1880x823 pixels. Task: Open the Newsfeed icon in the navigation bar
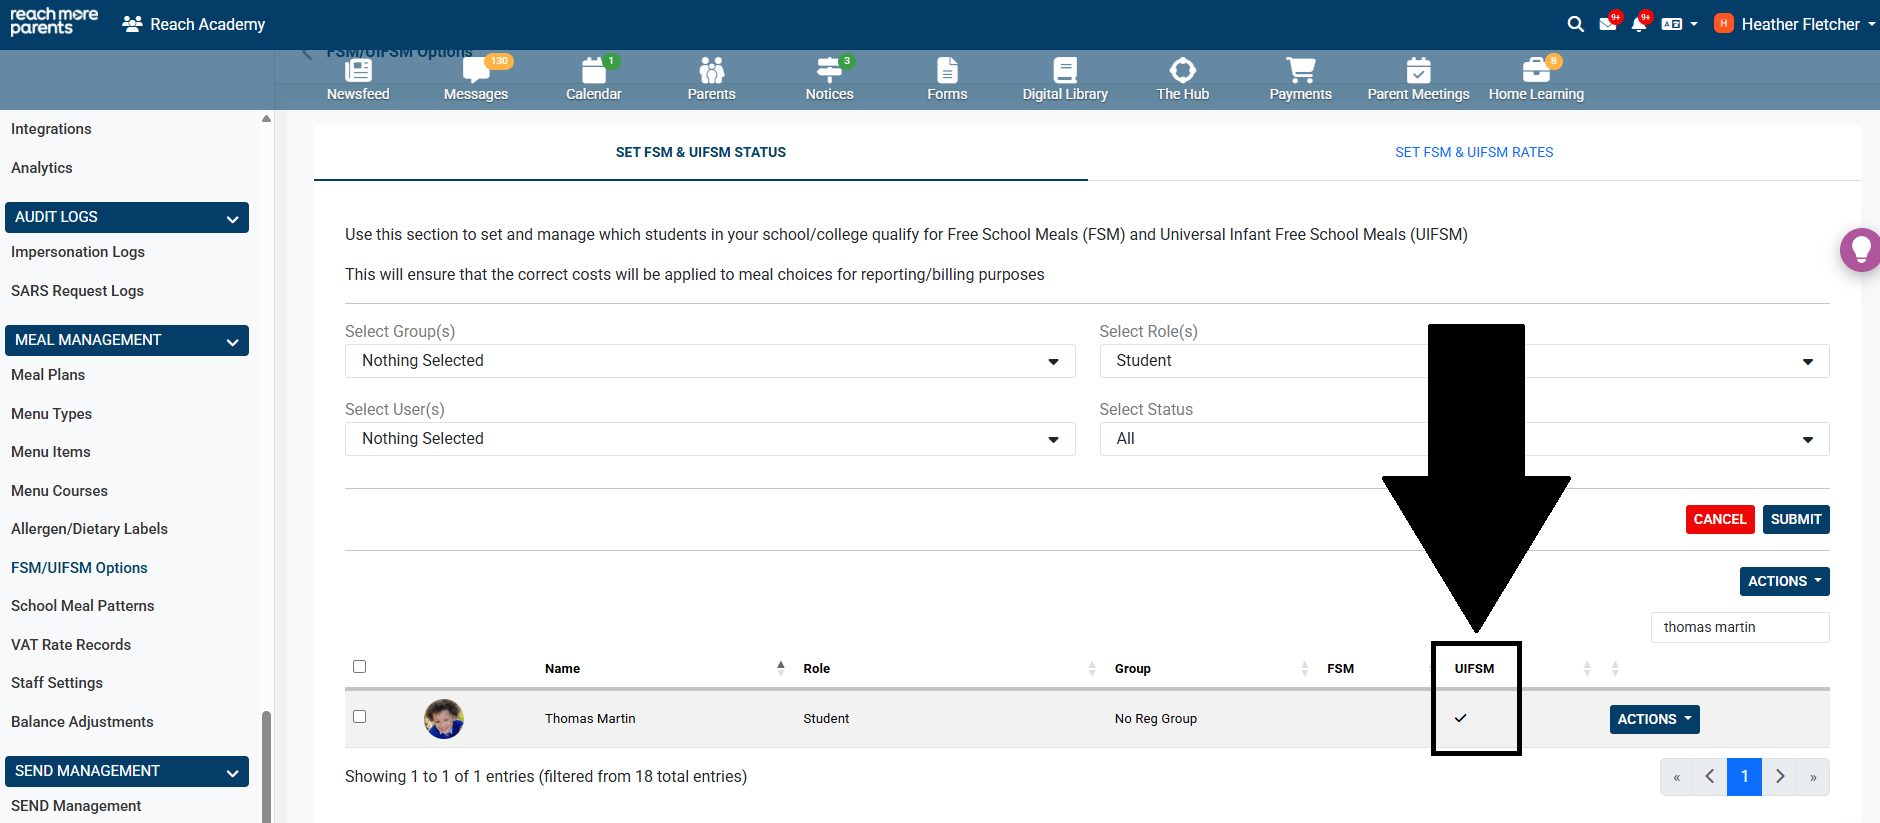click(358, 71)
